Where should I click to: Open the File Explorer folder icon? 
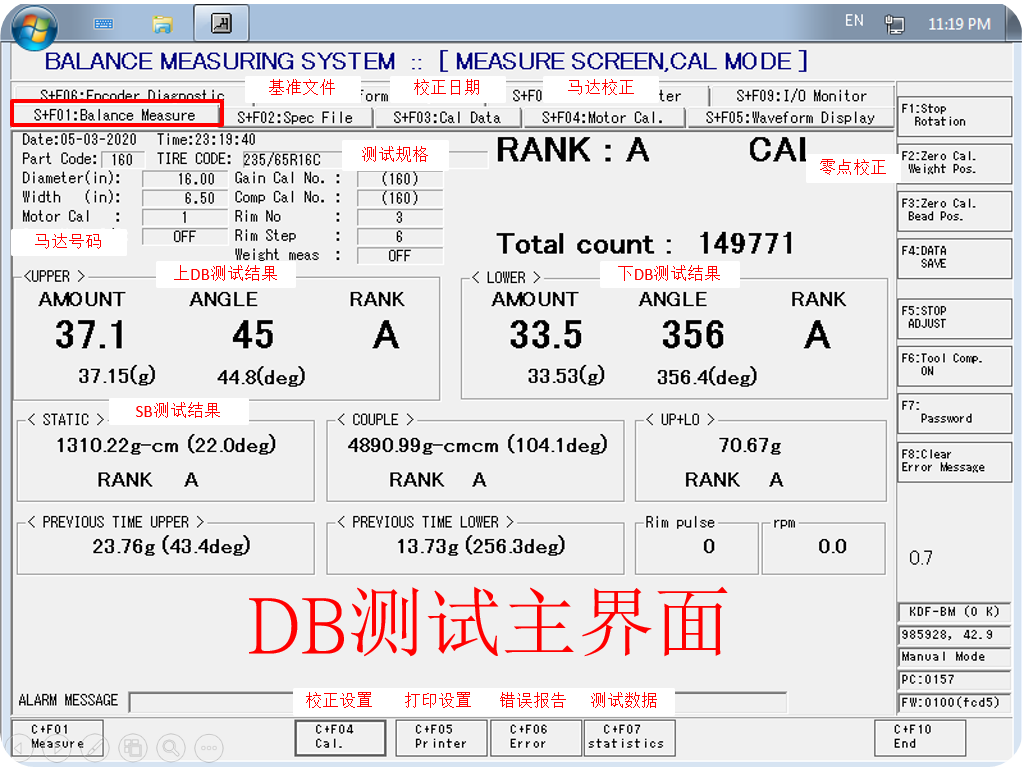(163, 23)
